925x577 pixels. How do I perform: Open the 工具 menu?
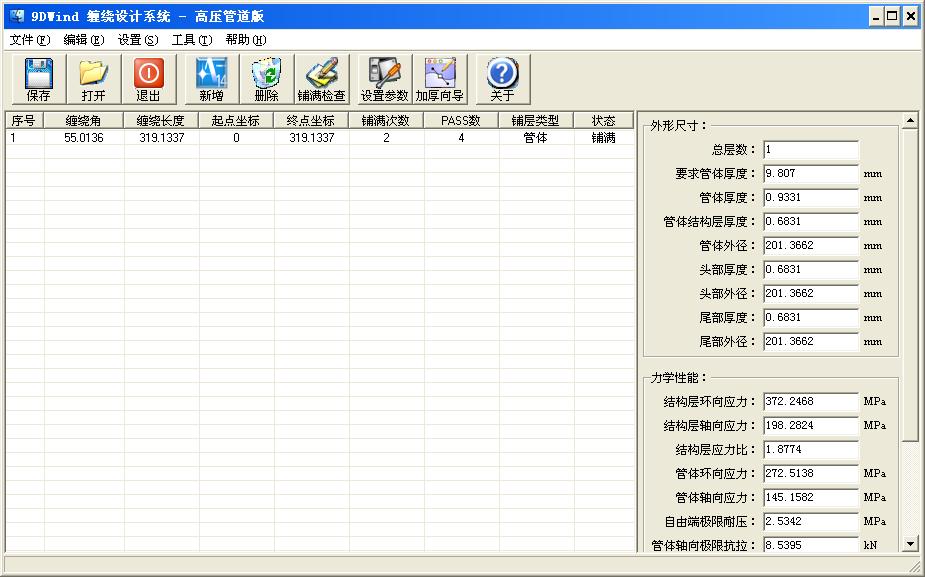[191, 40]
